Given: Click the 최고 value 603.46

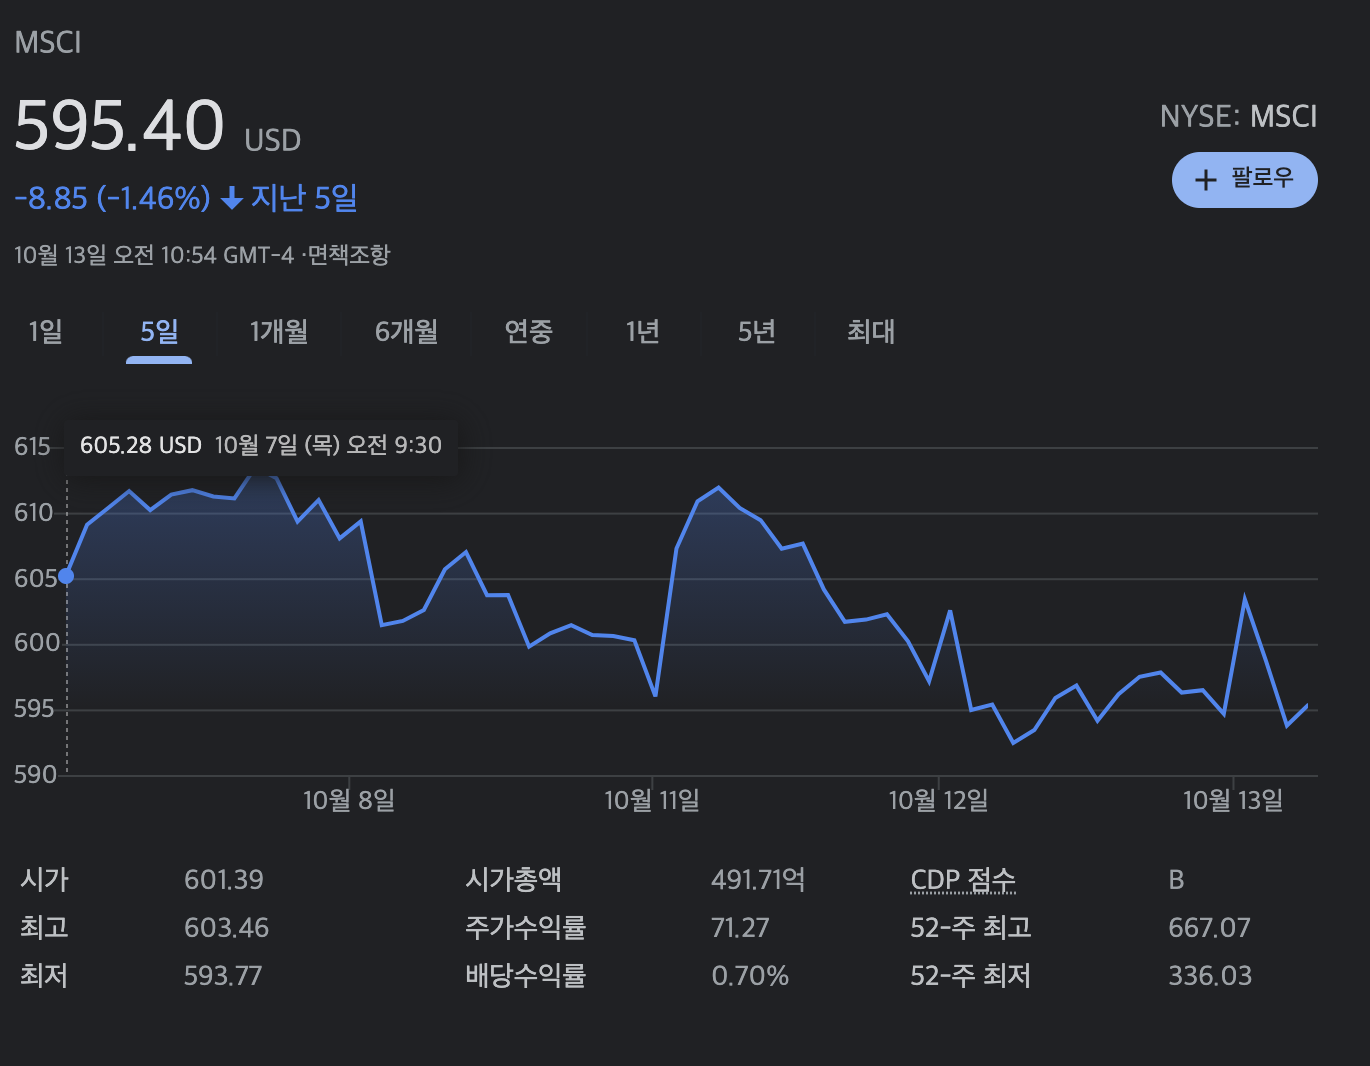Looking at the screenshot, I should (227, 928).
